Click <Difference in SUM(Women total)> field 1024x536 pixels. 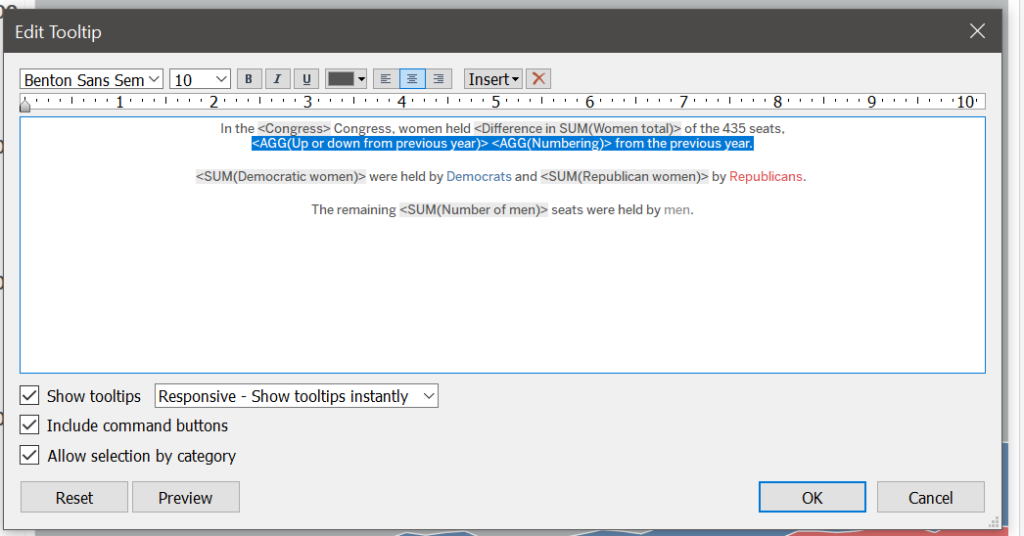click(577, 129)
